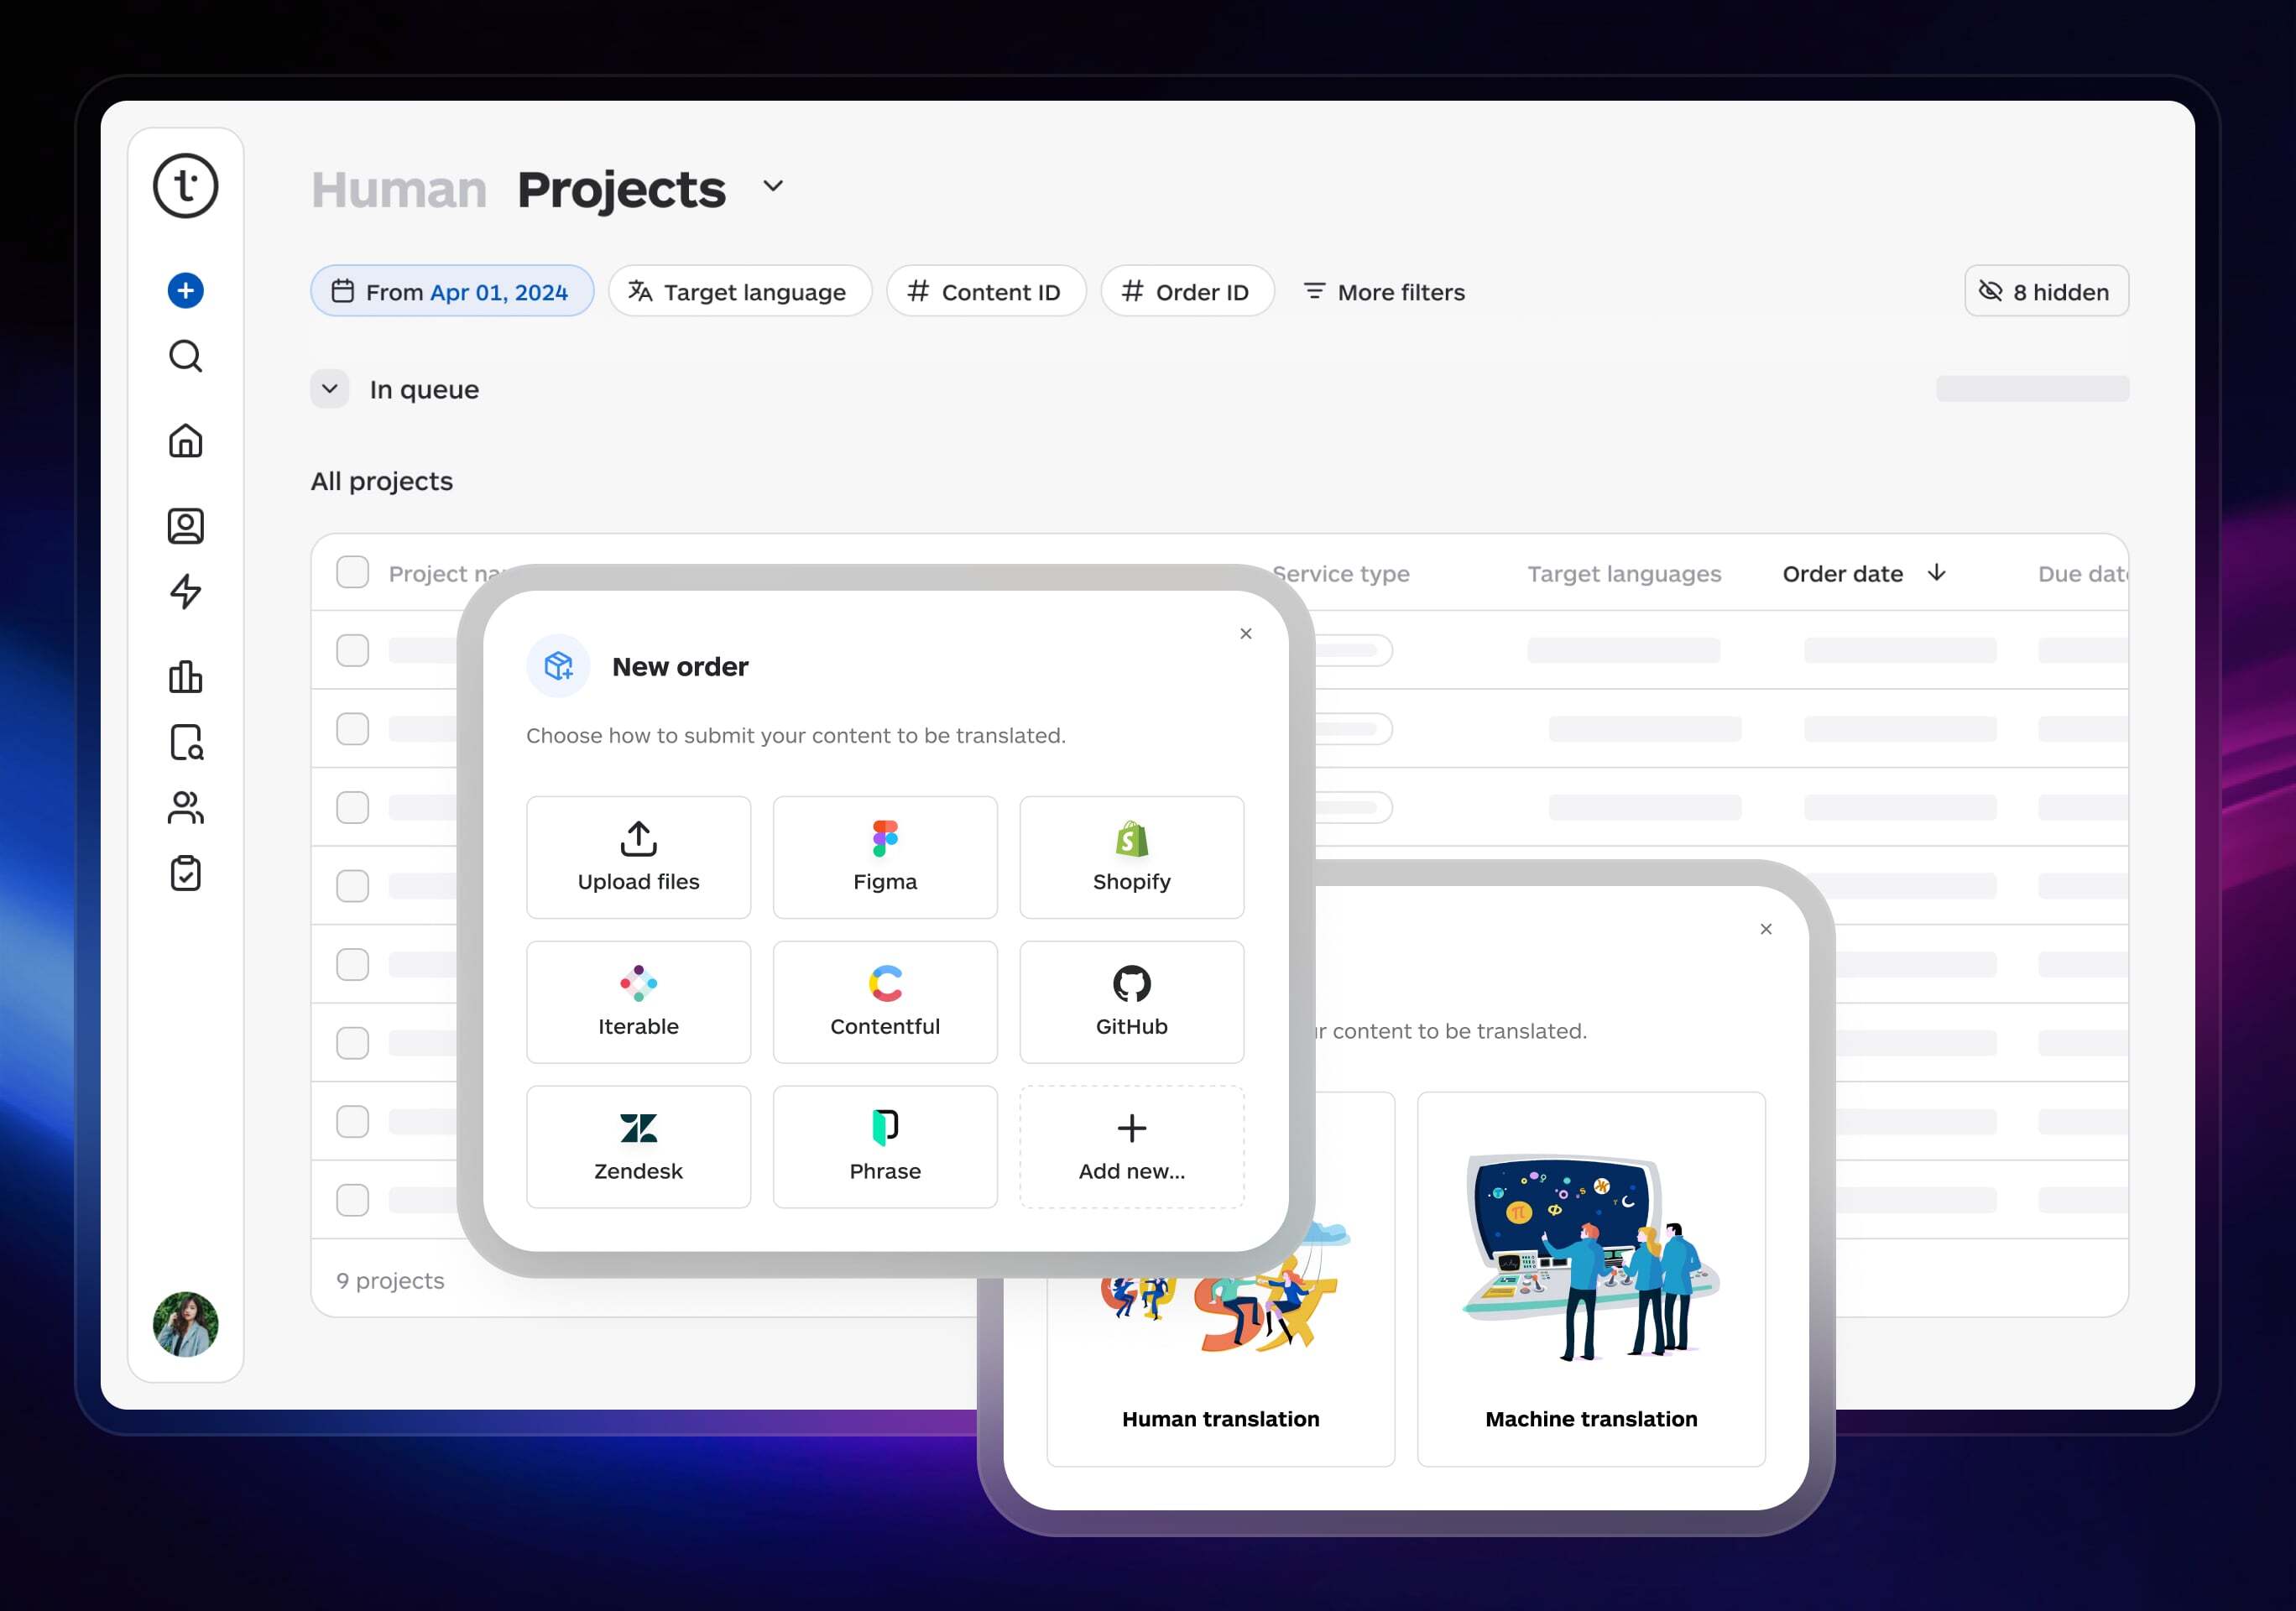Open the lightning bolt sidebar icon

pos(185,591)
